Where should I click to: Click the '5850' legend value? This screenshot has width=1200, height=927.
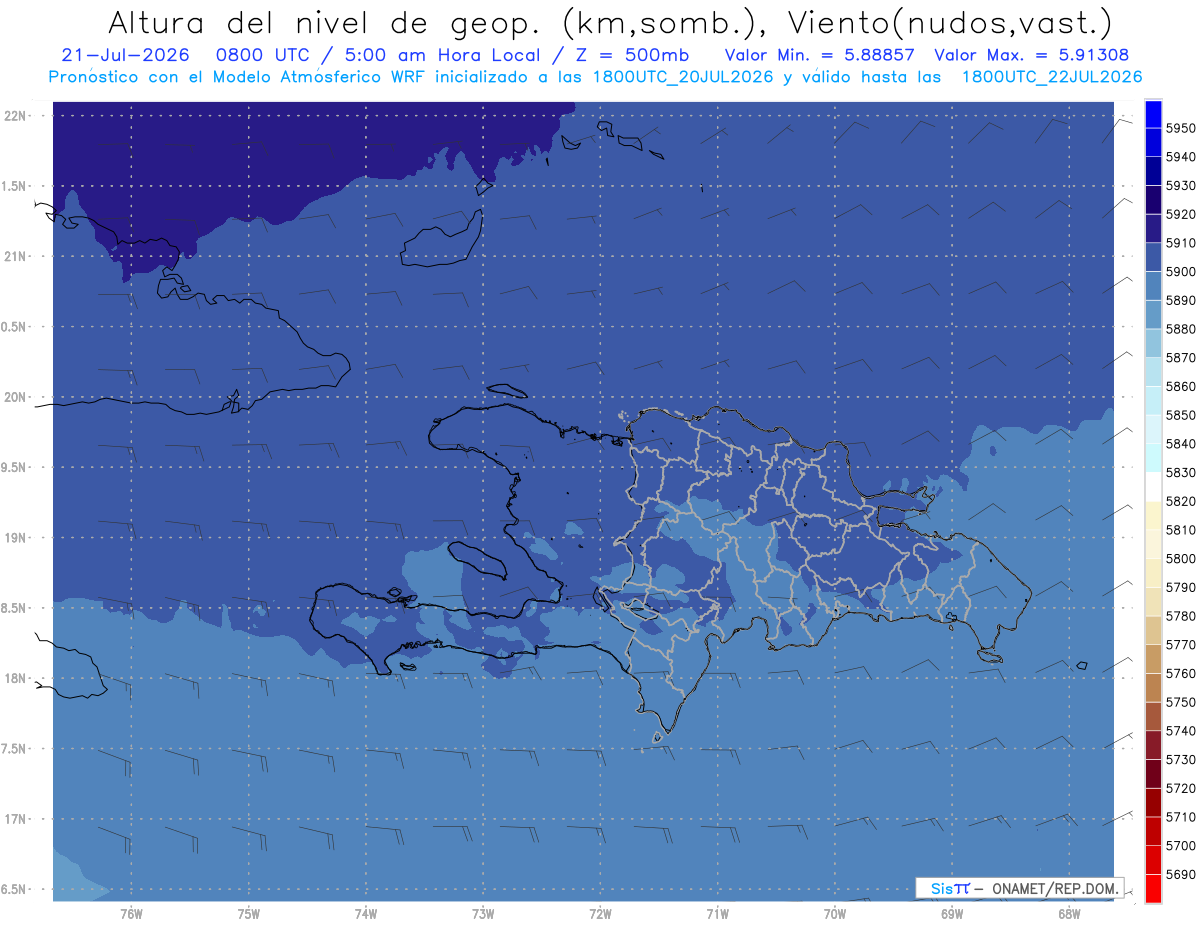(x=1179, y=415)
